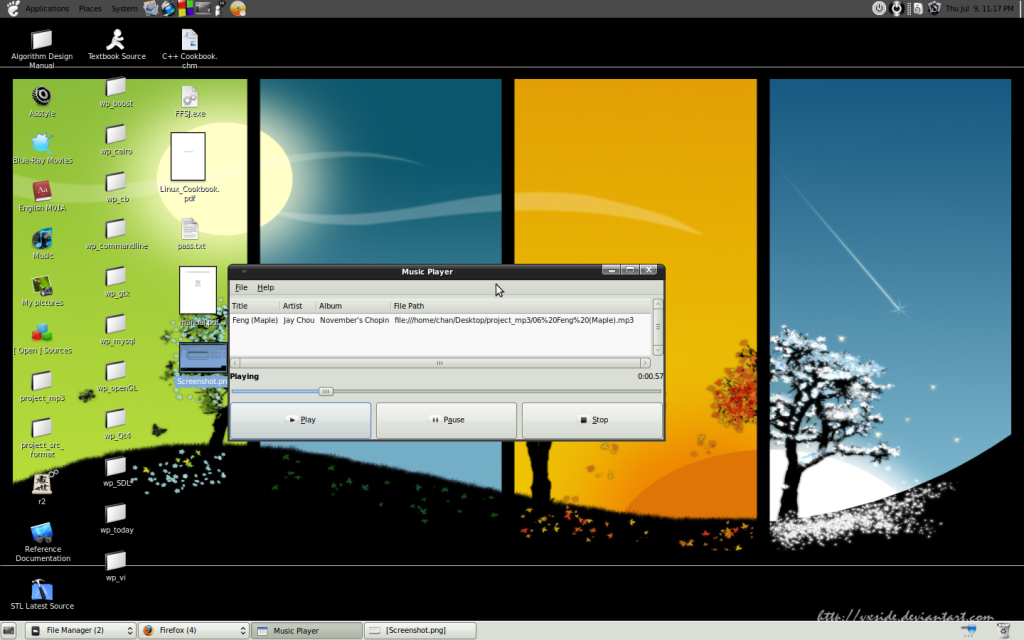Select the pass.txt file icon
This screenshot has width=1024, height=640.
coord(190,230)
